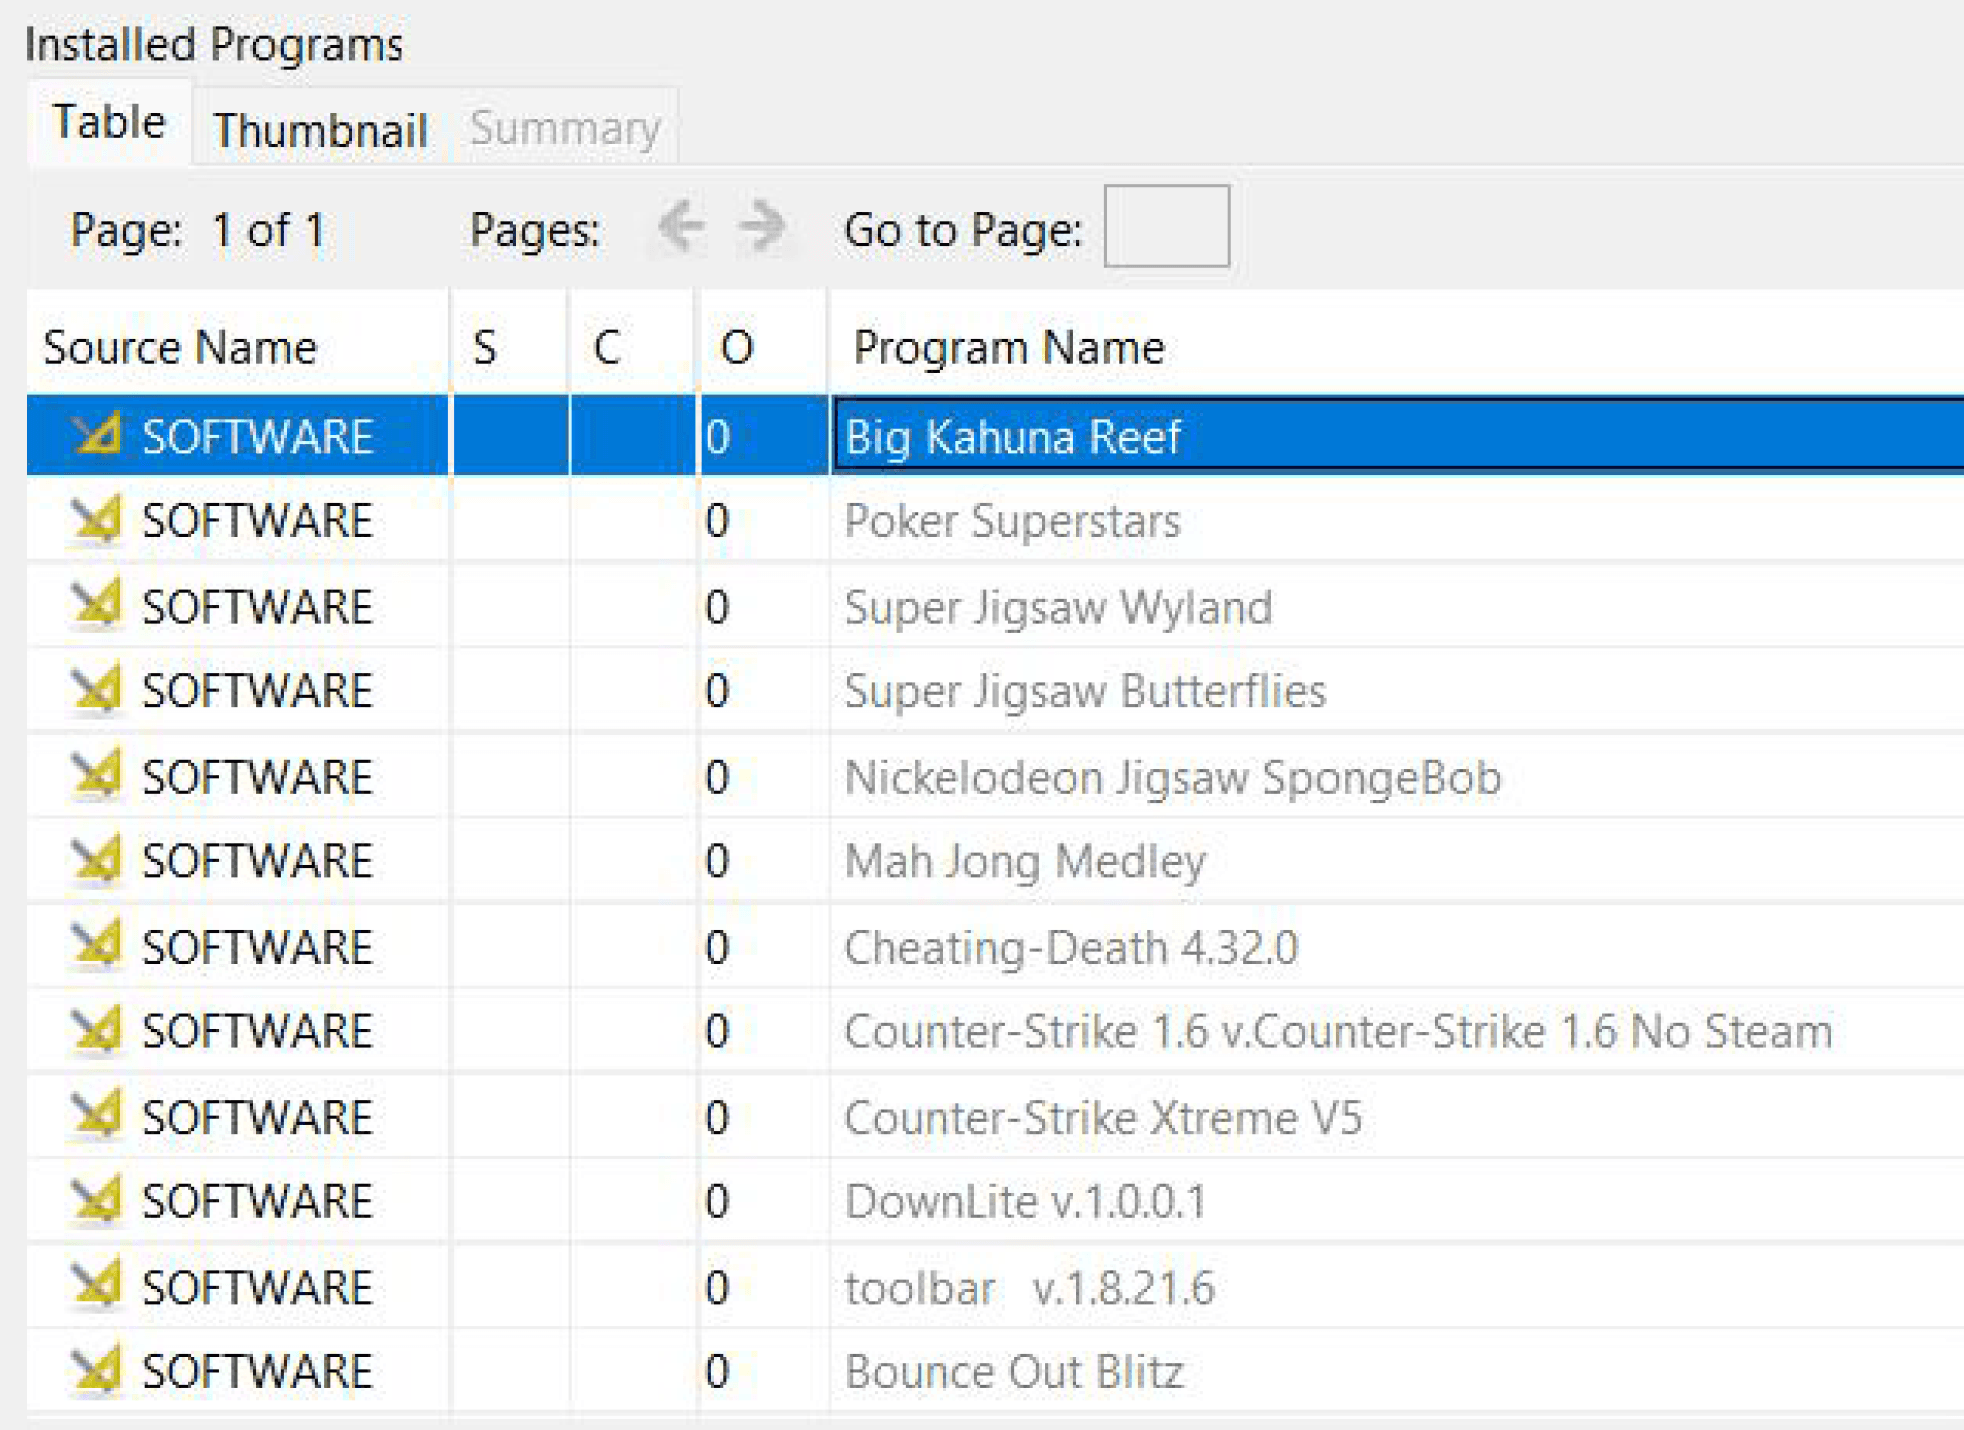Screen dimensions: 1964x1430
Task: Click the SOFTWARE icon in Big Kahuna Reef row
Action: [97, 435]
